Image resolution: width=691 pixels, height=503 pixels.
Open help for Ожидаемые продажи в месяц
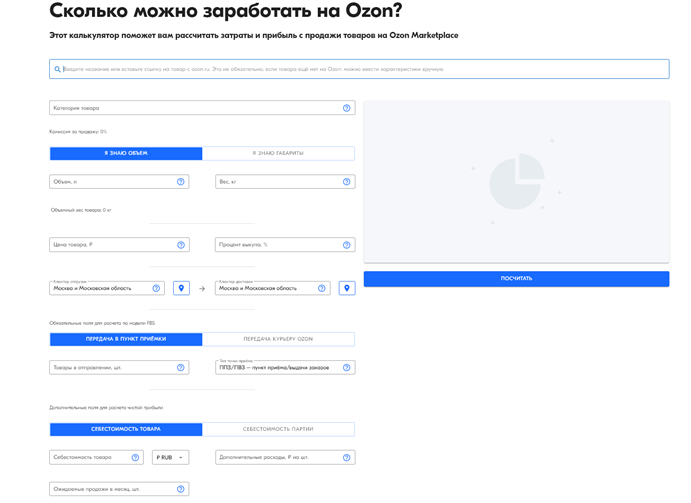coord(181,489)
